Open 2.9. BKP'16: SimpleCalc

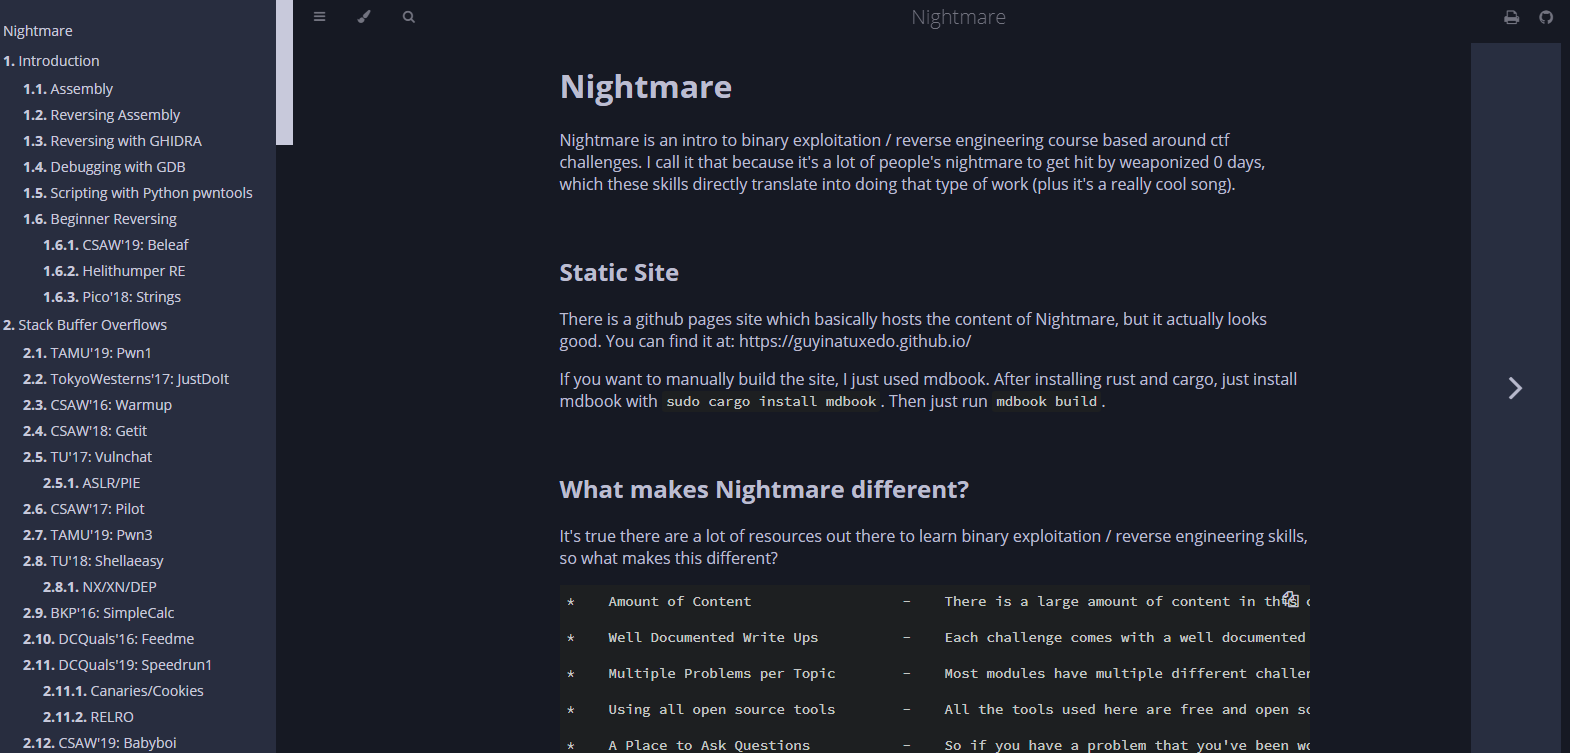(99, 613)
